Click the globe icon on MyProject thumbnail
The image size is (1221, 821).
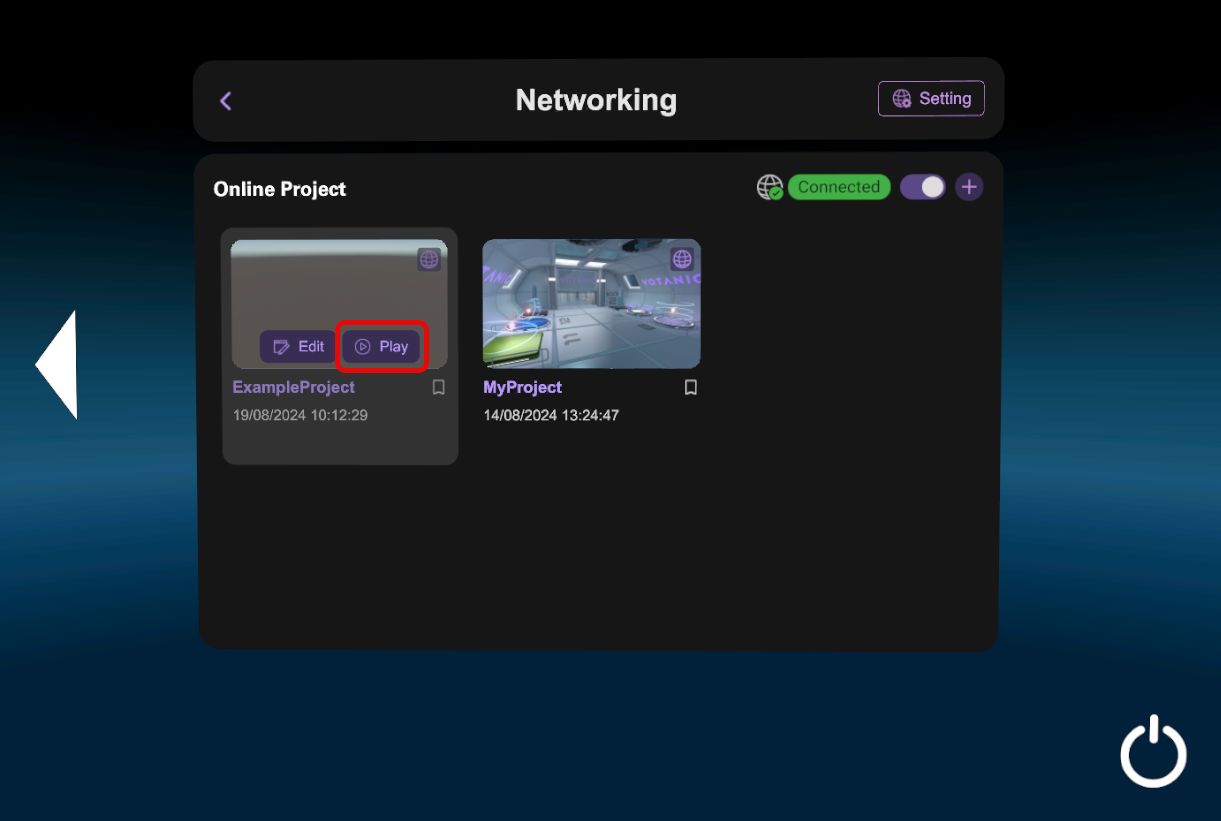tap(682, 260)
